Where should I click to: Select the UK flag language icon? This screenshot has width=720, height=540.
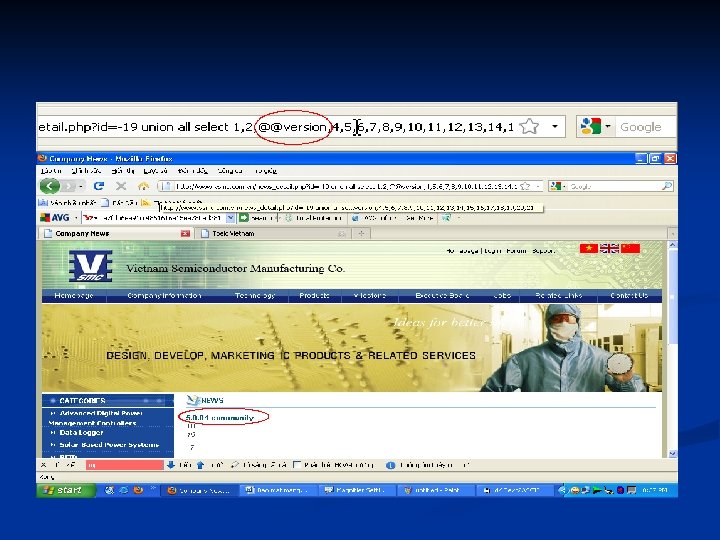[x=609, y=248]
